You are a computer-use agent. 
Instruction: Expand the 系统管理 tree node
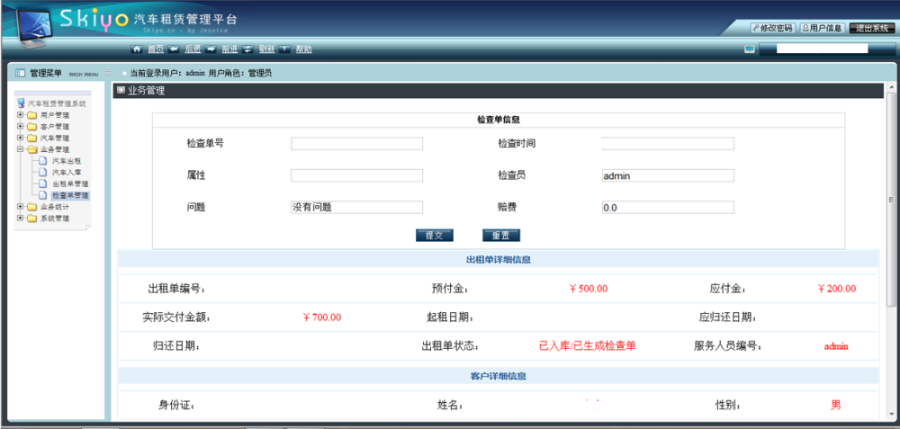pyautogui.click(x=20, y=218)
